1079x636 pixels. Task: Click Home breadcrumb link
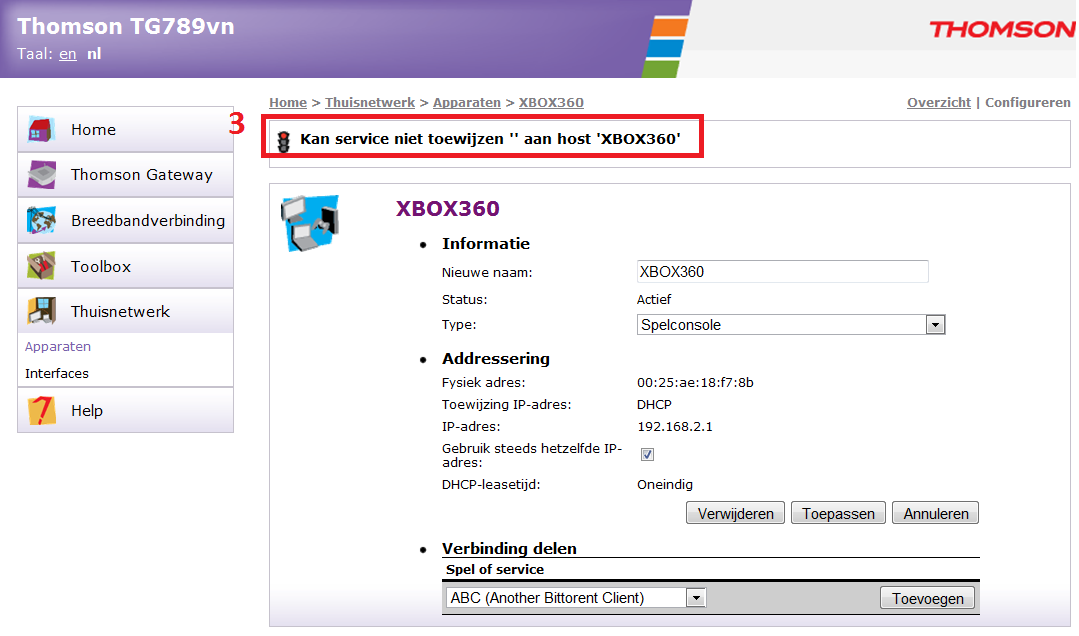pos(288,103)
